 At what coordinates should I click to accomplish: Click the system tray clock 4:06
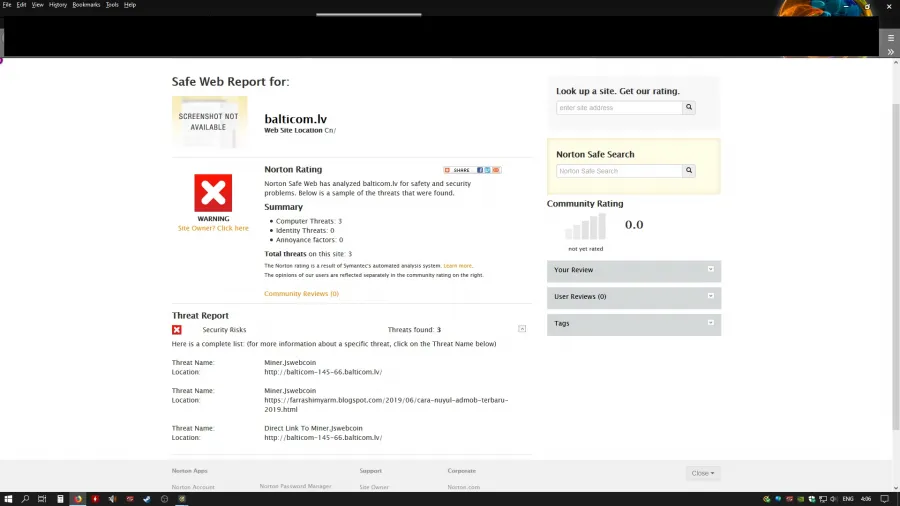tap(866, 499)
